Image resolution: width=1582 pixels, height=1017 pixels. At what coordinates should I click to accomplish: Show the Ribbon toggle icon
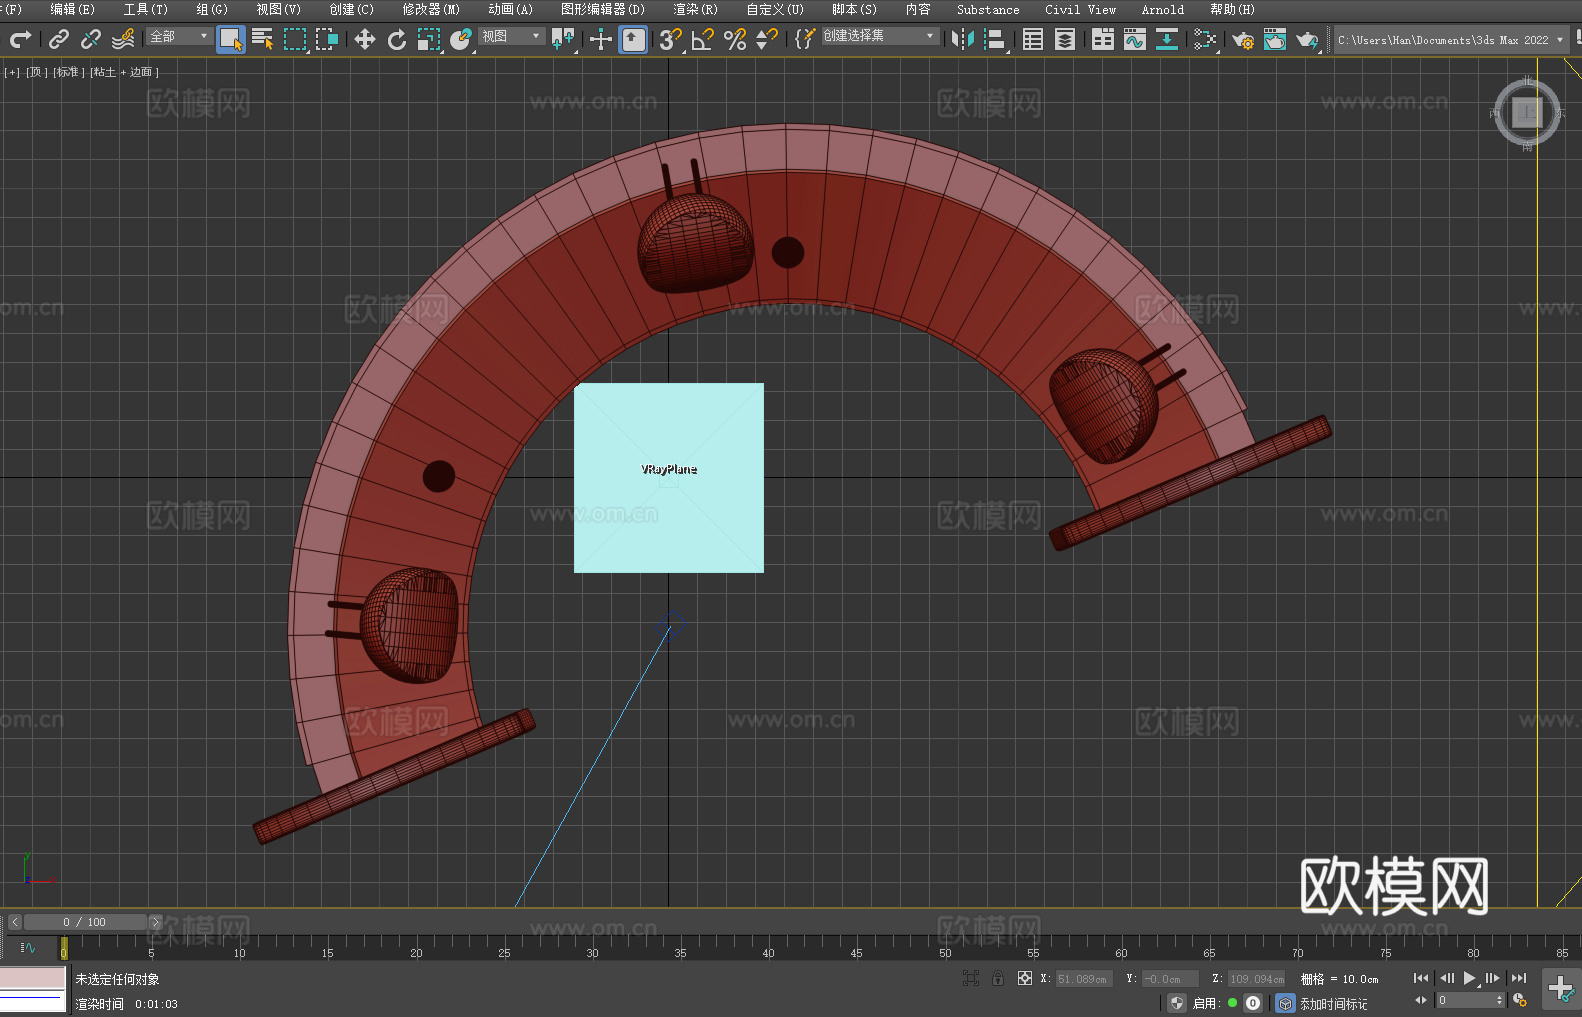point(1103,39)
